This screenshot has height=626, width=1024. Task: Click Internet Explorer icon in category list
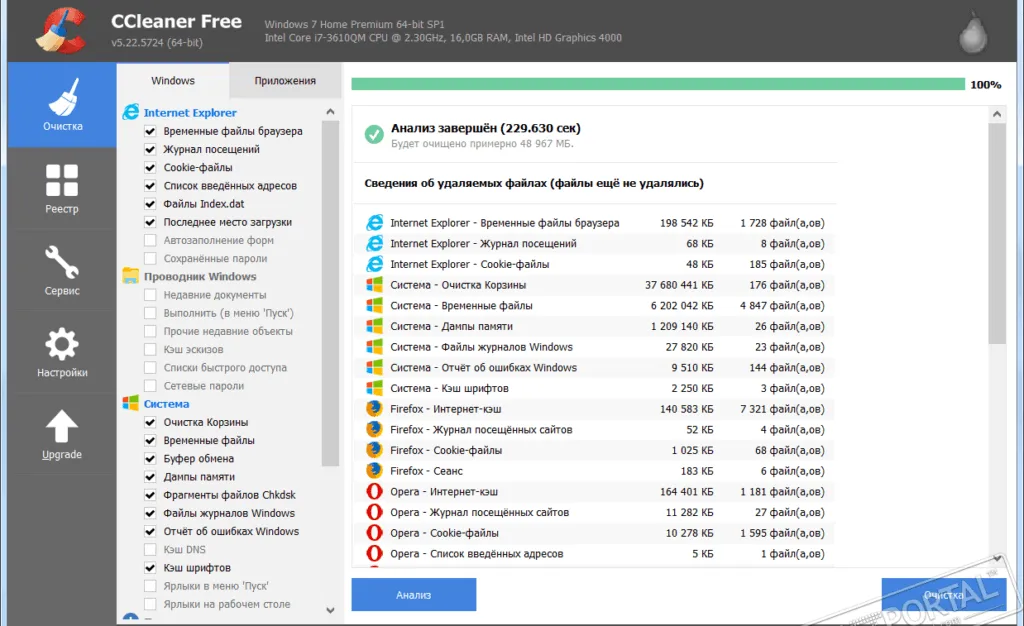click(131, 112)
